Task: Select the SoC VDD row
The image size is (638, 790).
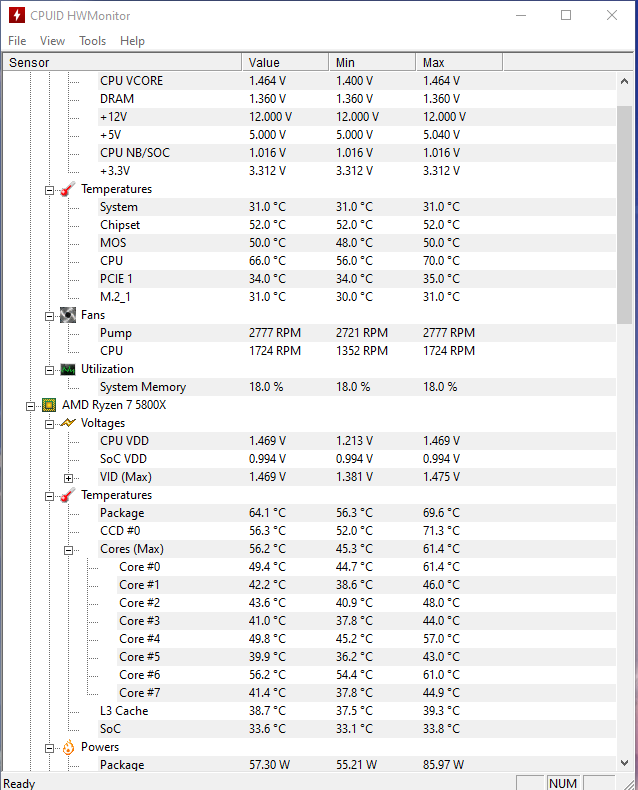Action: coord(357,459)
